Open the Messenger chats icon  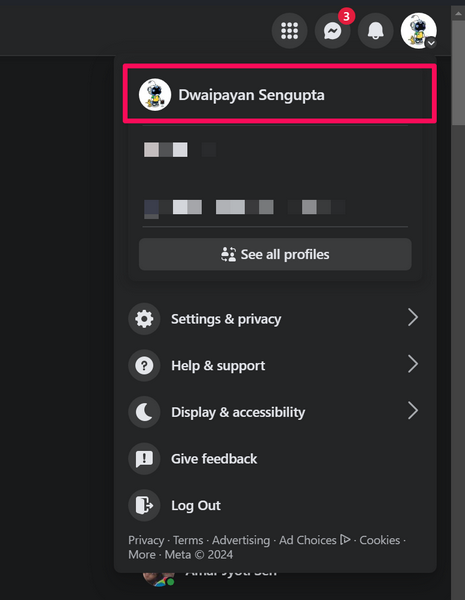332,31
